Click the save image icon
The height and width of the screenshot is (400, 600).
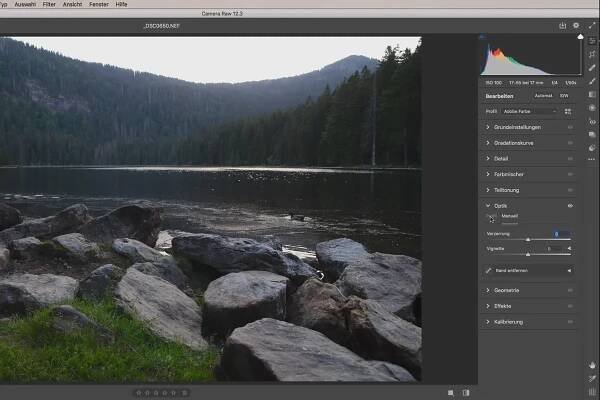563,25
